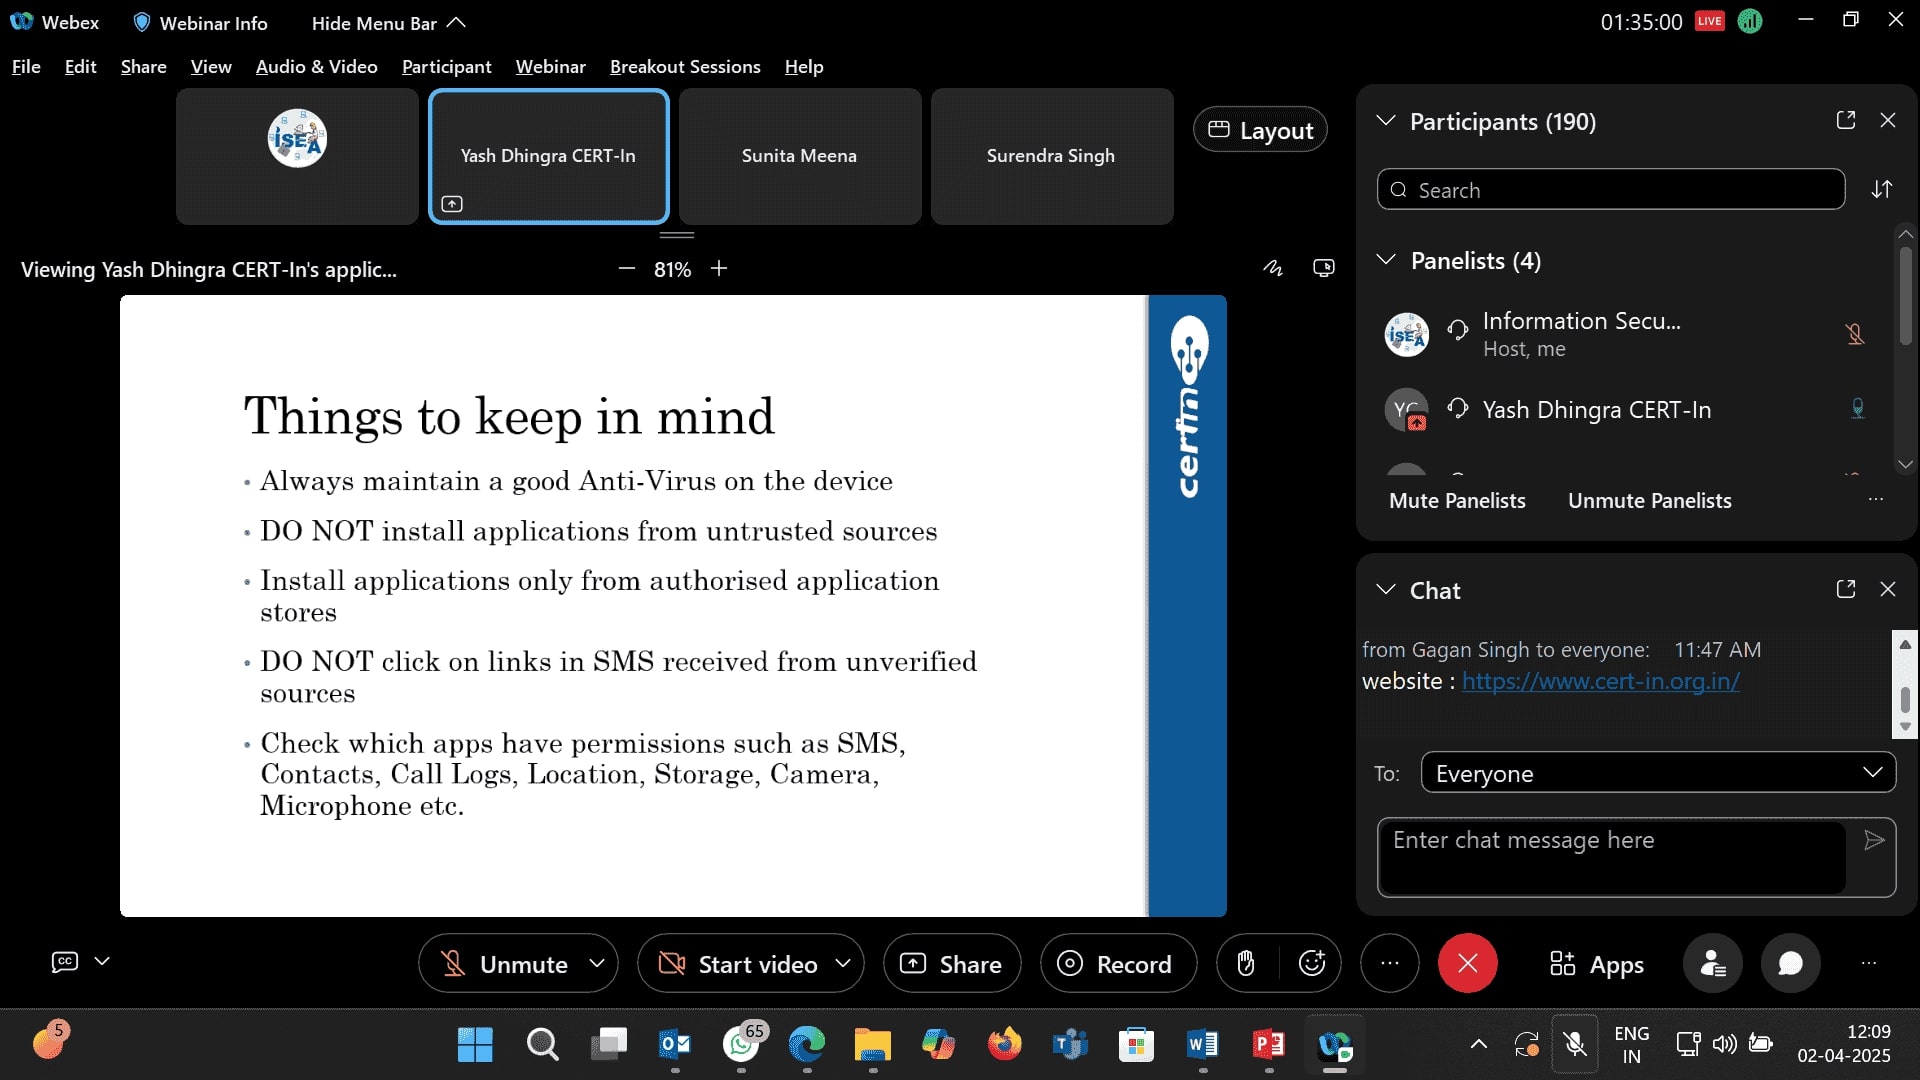Pop out the Chat panel
This screenshot has height=1080, width=1920.
(1846, 589)
